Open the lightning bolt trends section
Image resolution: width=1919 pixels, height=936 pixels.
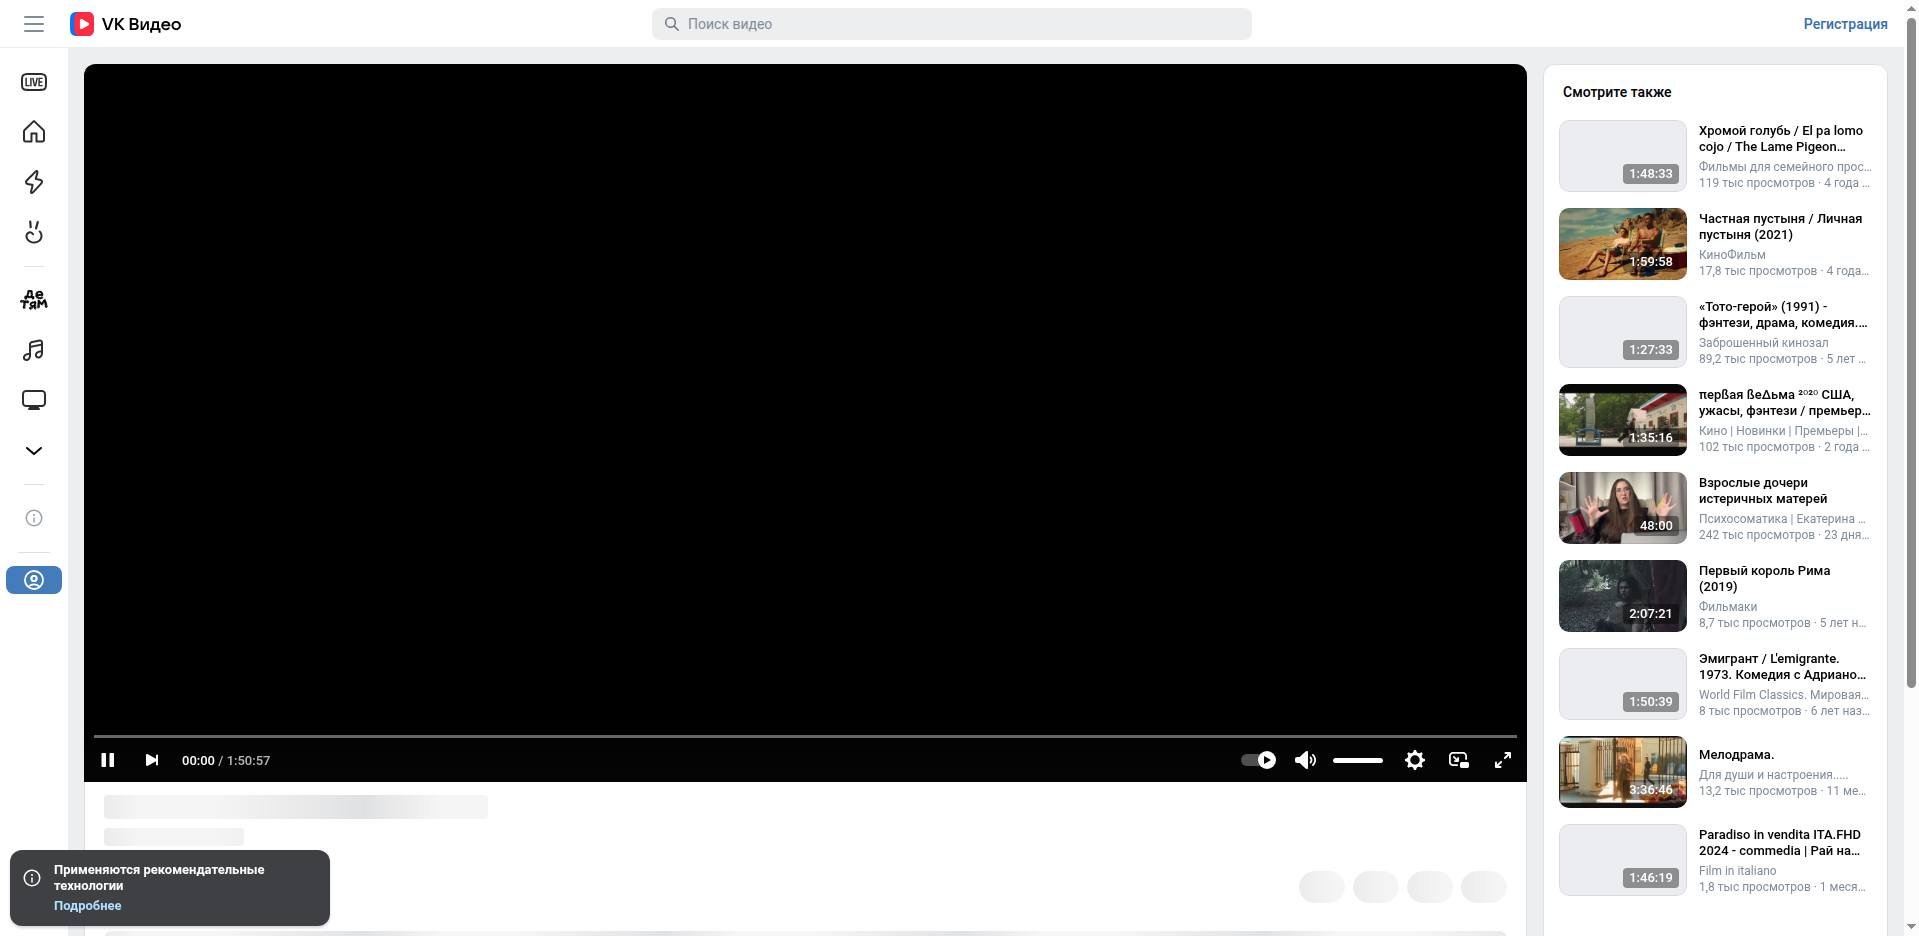[x=34, y=182]
